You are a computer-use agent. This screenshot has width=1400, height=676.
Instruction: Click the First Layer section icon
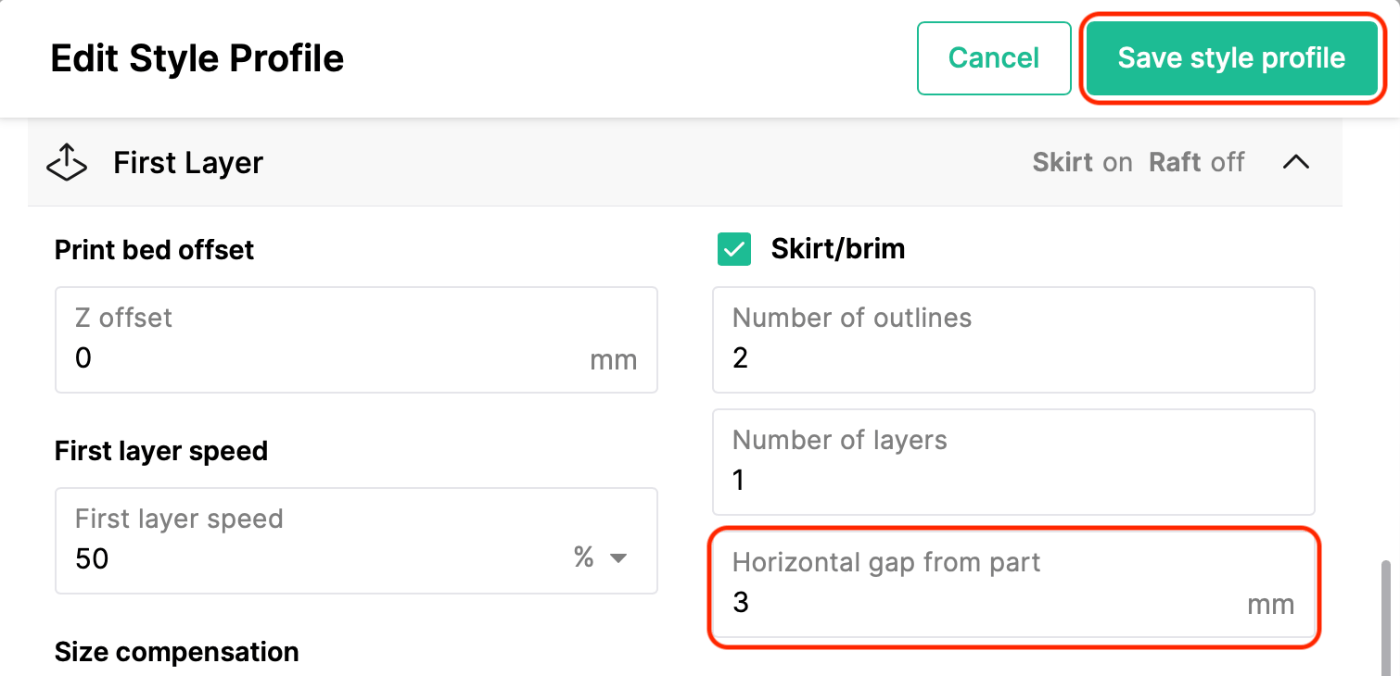click(67, 162)
